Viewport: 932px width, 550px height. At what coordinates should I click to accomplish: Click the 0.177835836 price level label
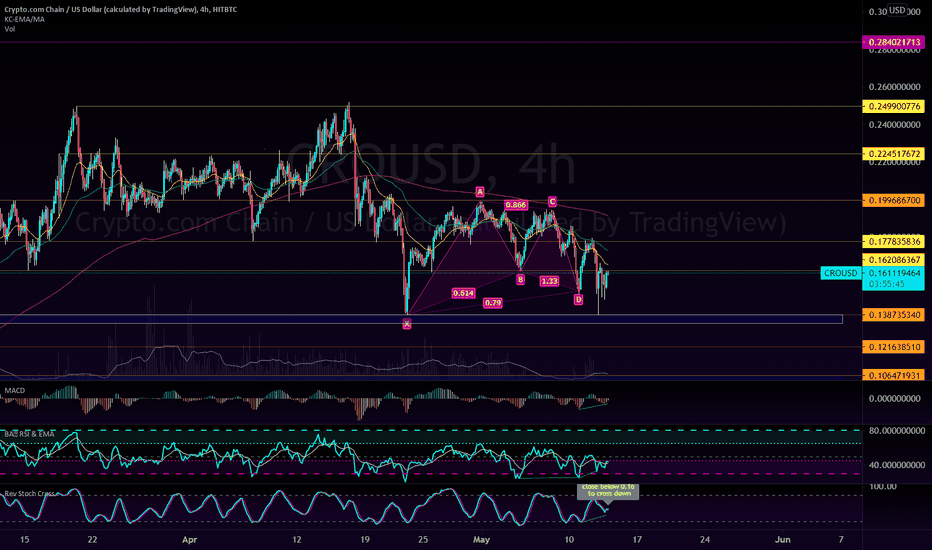tap(893, 241)
